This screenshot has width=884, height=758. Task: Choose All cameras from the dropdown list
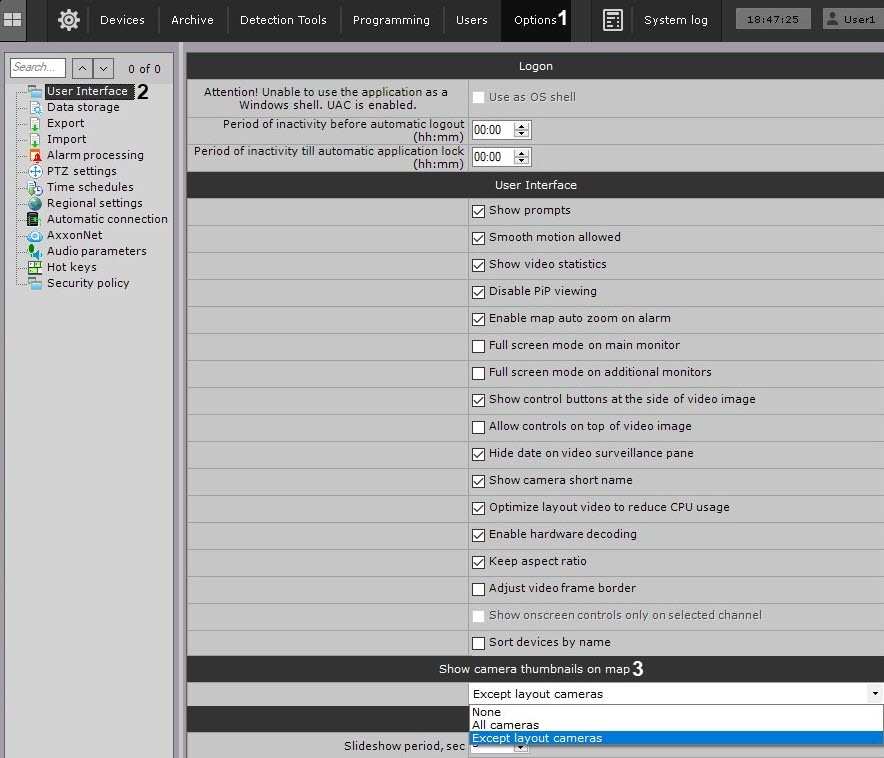tap(505, 725)
